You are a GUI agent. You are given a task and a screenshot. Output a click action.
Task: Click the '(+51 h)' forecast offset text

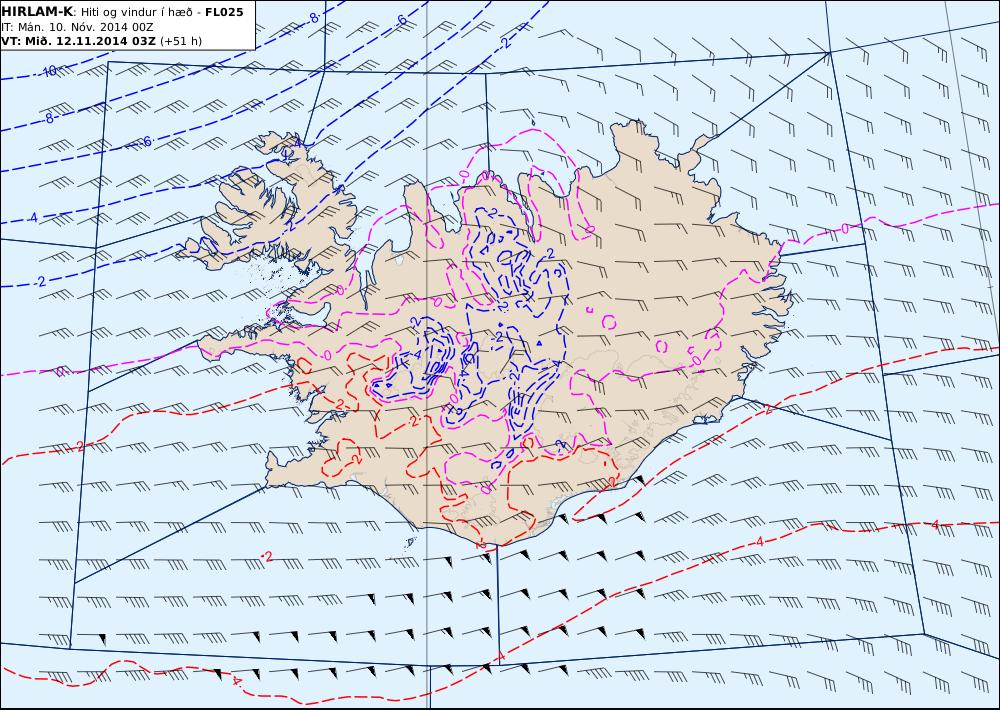coord(180,41)
